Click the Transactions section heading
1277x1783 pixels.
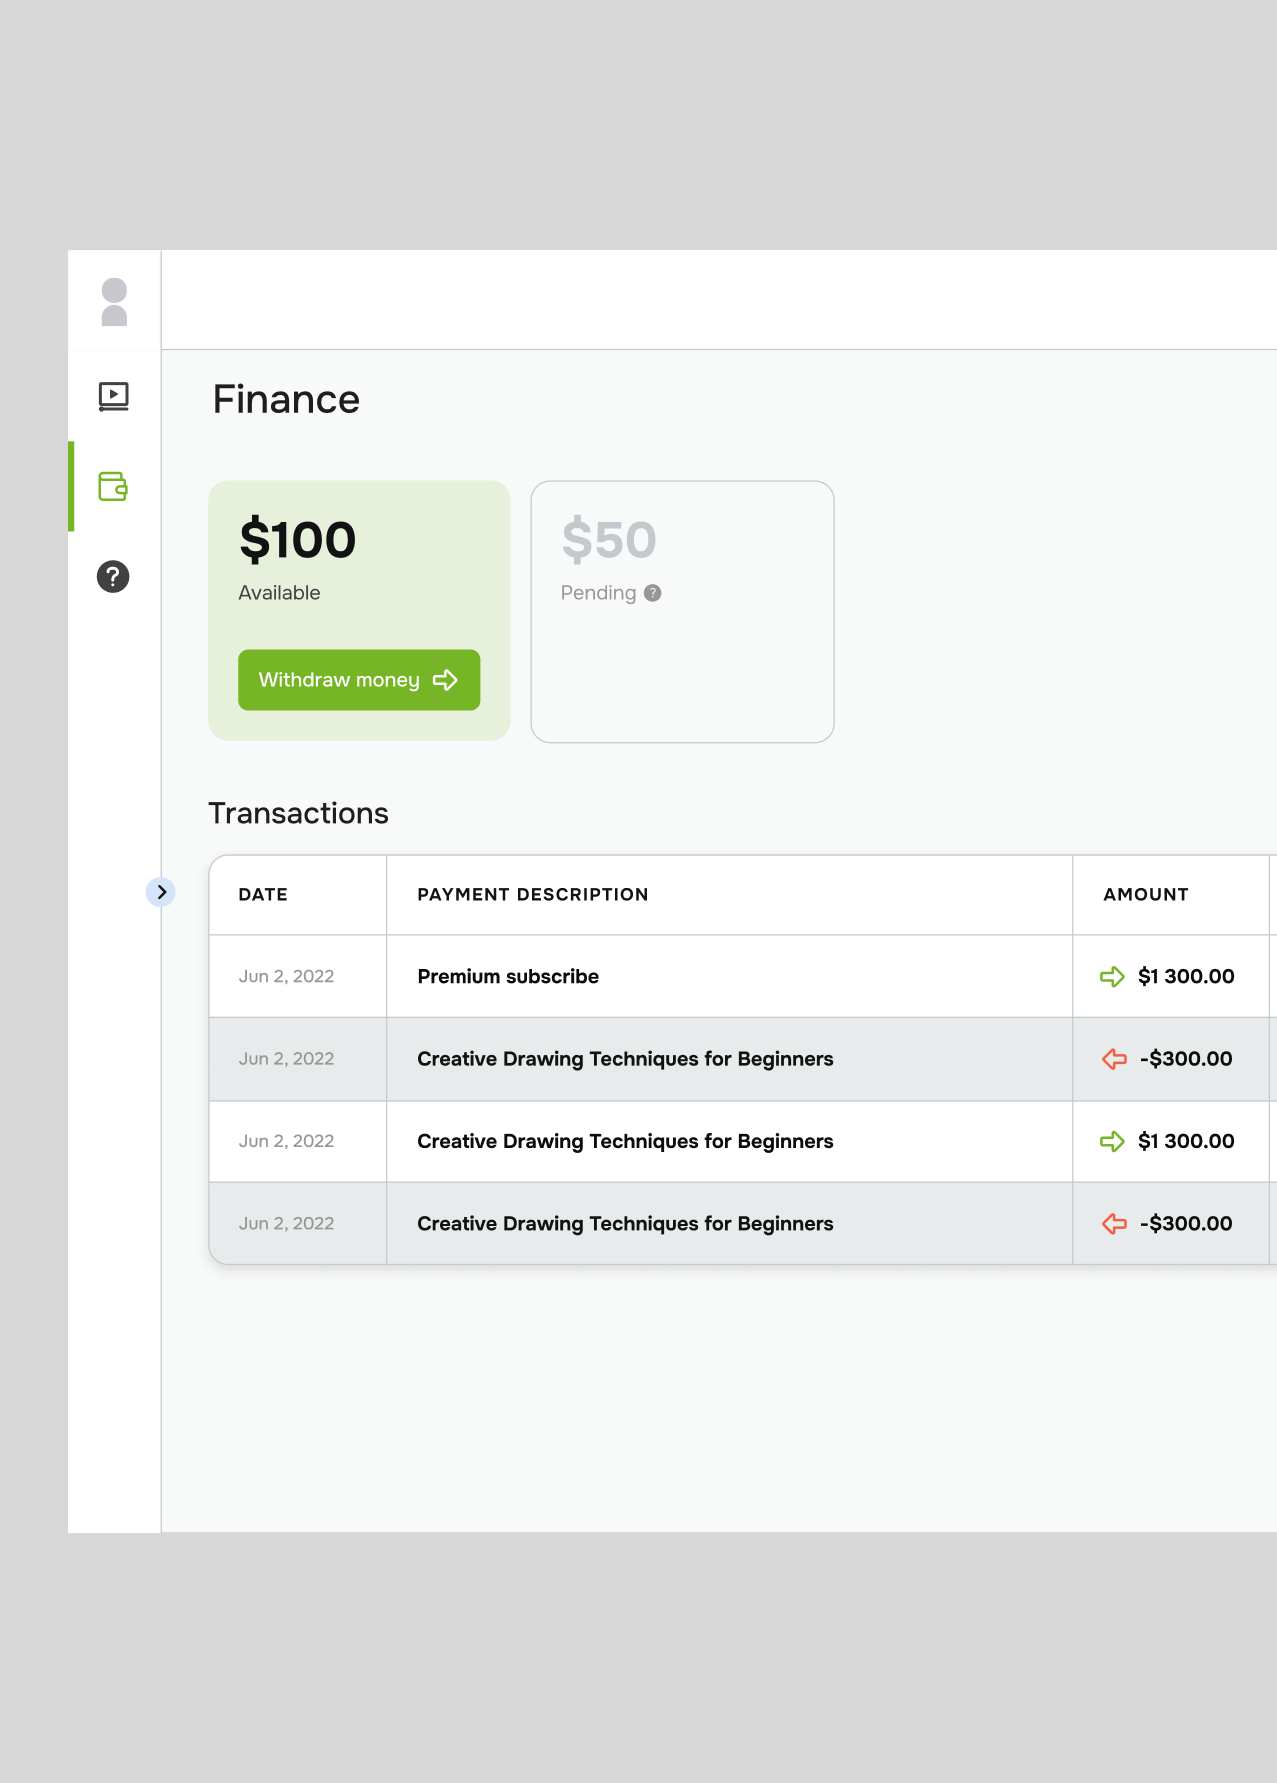point(298,814)
